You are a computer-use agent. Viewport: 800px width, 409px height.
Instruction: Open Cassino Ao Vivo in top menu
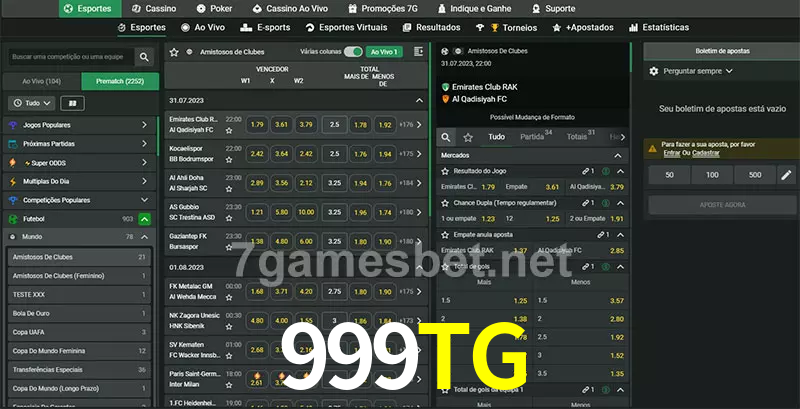click(291, 9)
